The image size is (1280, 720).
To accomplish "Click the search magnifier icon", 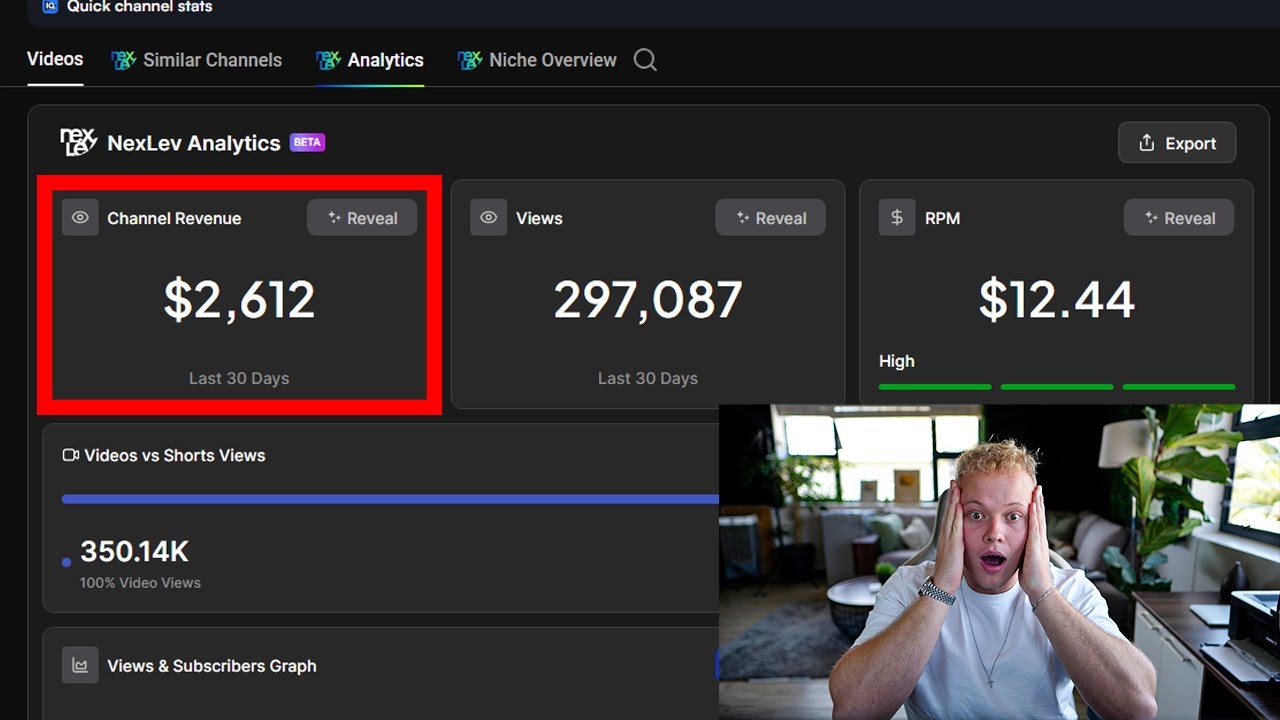I will [x=646, y=60].
